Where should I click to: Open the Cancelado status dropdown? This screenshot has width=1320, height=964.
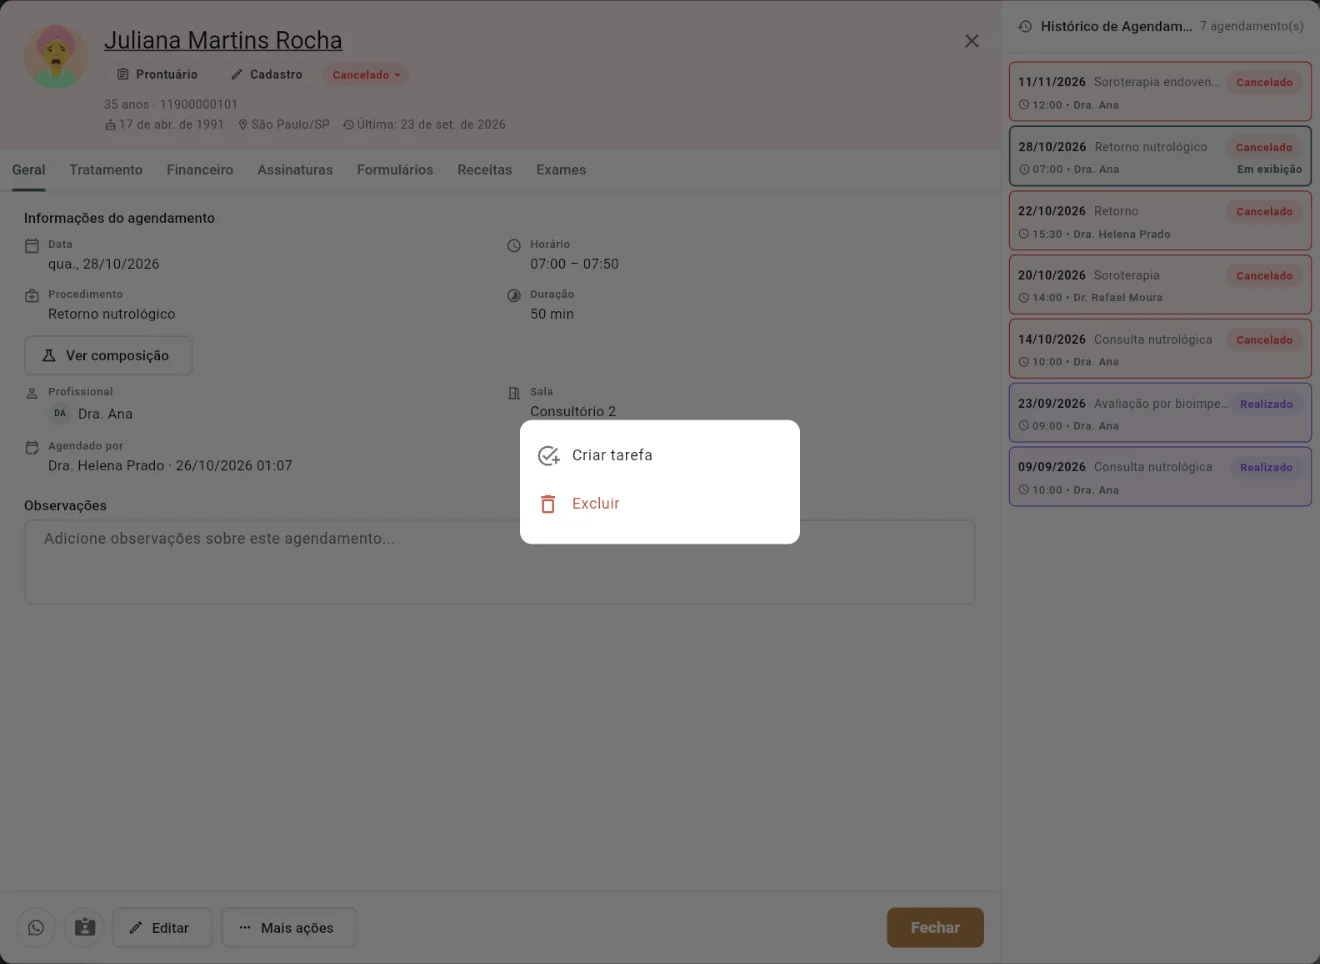coord(366,75)
